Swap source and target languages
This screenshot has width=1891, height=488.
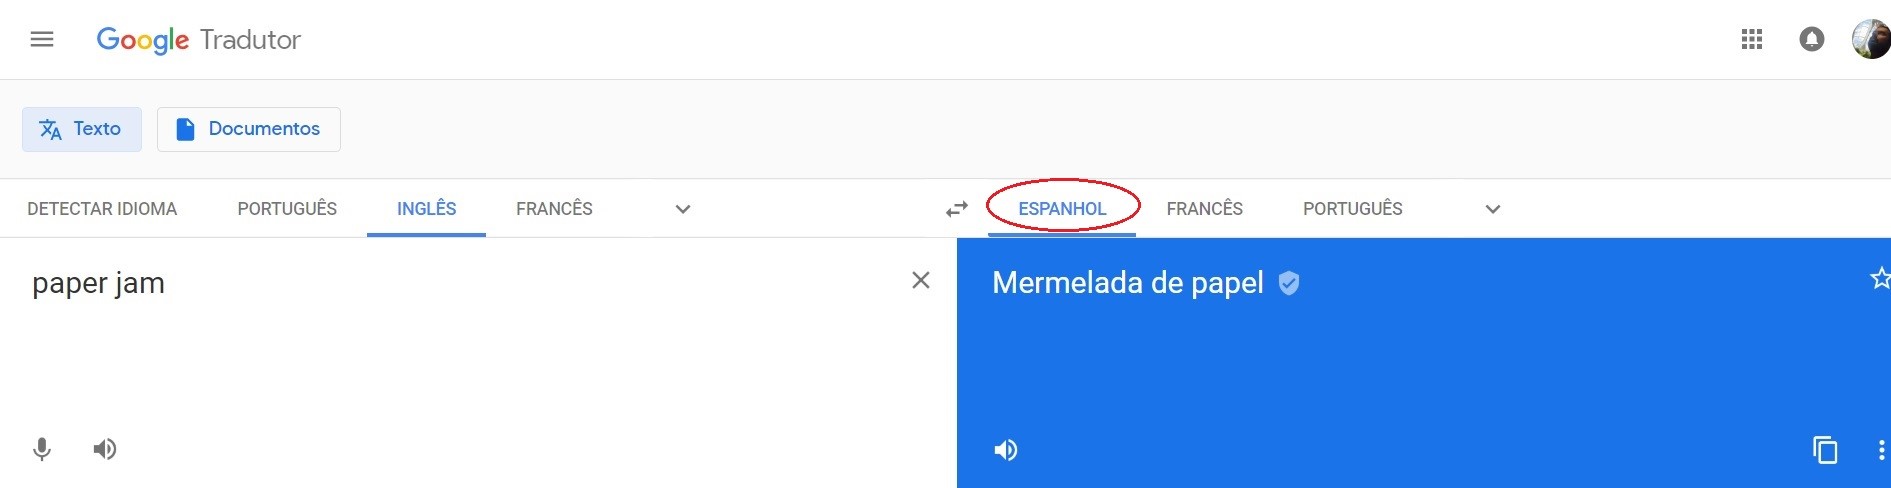957,209
